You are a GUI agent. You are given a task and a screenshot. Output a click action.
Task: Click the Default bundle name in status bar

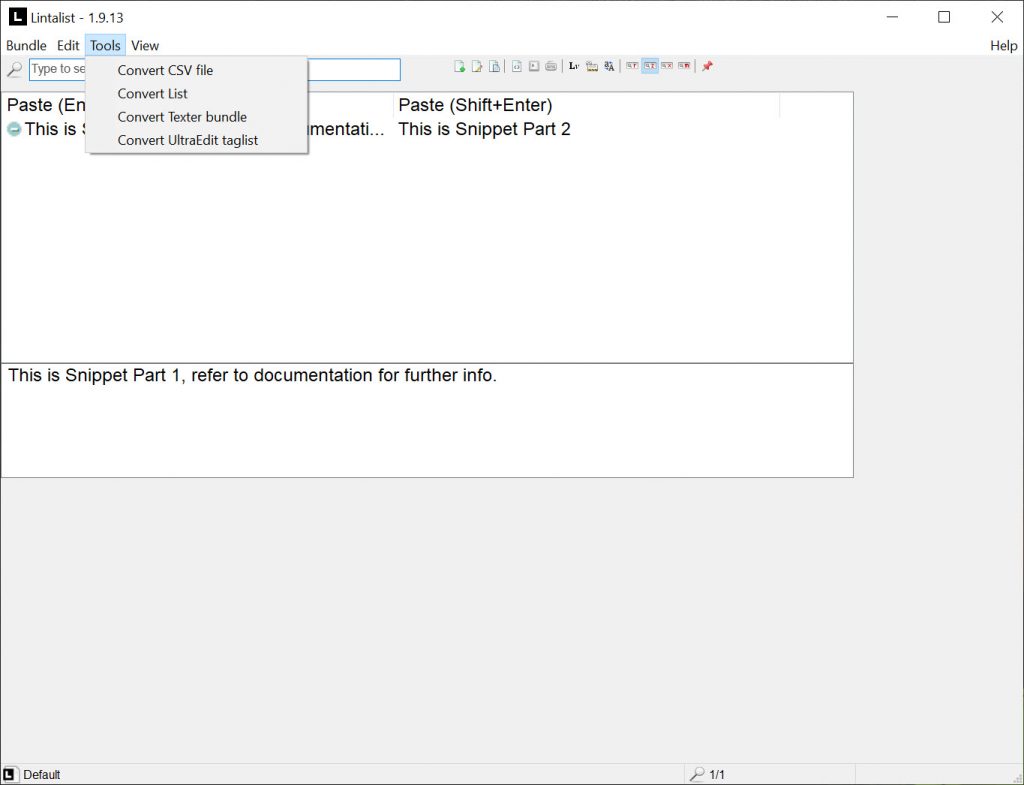point(42,775)
